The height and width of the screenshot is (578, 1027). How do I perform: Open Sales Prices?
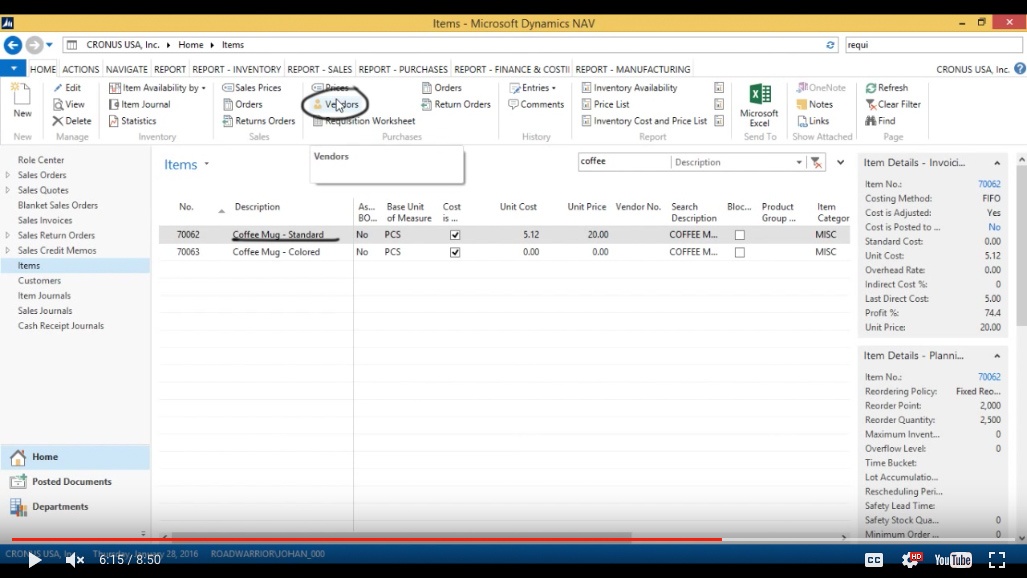click(x=252, y=87)
